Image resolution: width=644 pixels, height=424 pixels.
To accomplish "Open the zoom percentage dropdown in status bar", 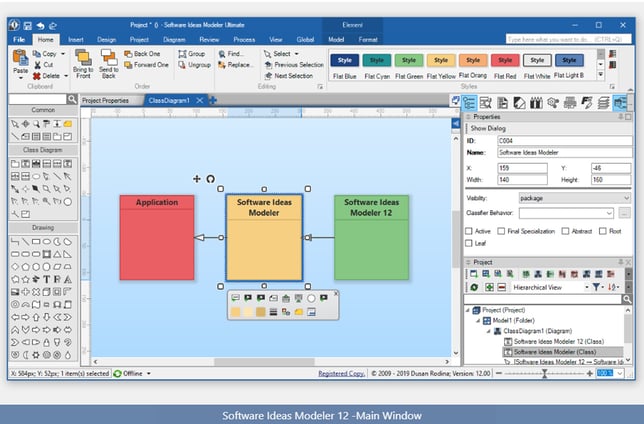I will click(619, 373).
